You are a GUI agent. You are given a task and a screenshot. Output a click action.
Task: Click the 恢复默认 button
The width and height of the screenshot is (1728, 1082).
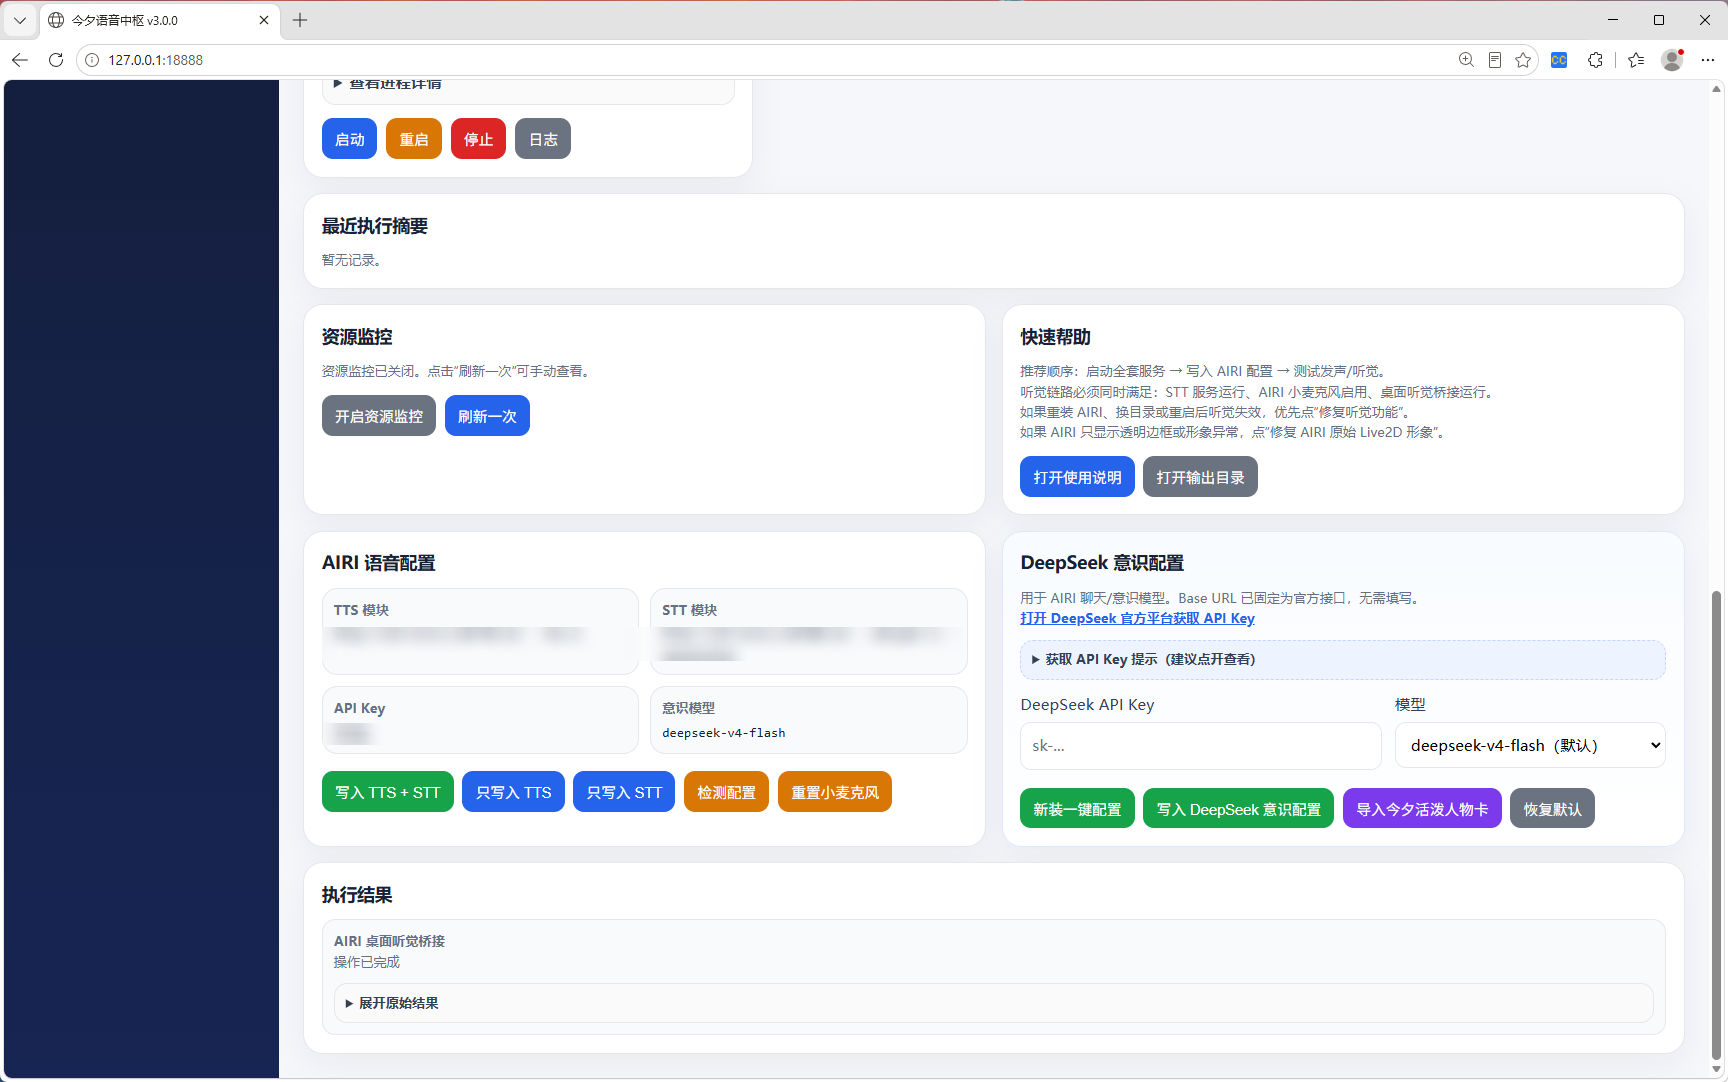point(1552,809)
